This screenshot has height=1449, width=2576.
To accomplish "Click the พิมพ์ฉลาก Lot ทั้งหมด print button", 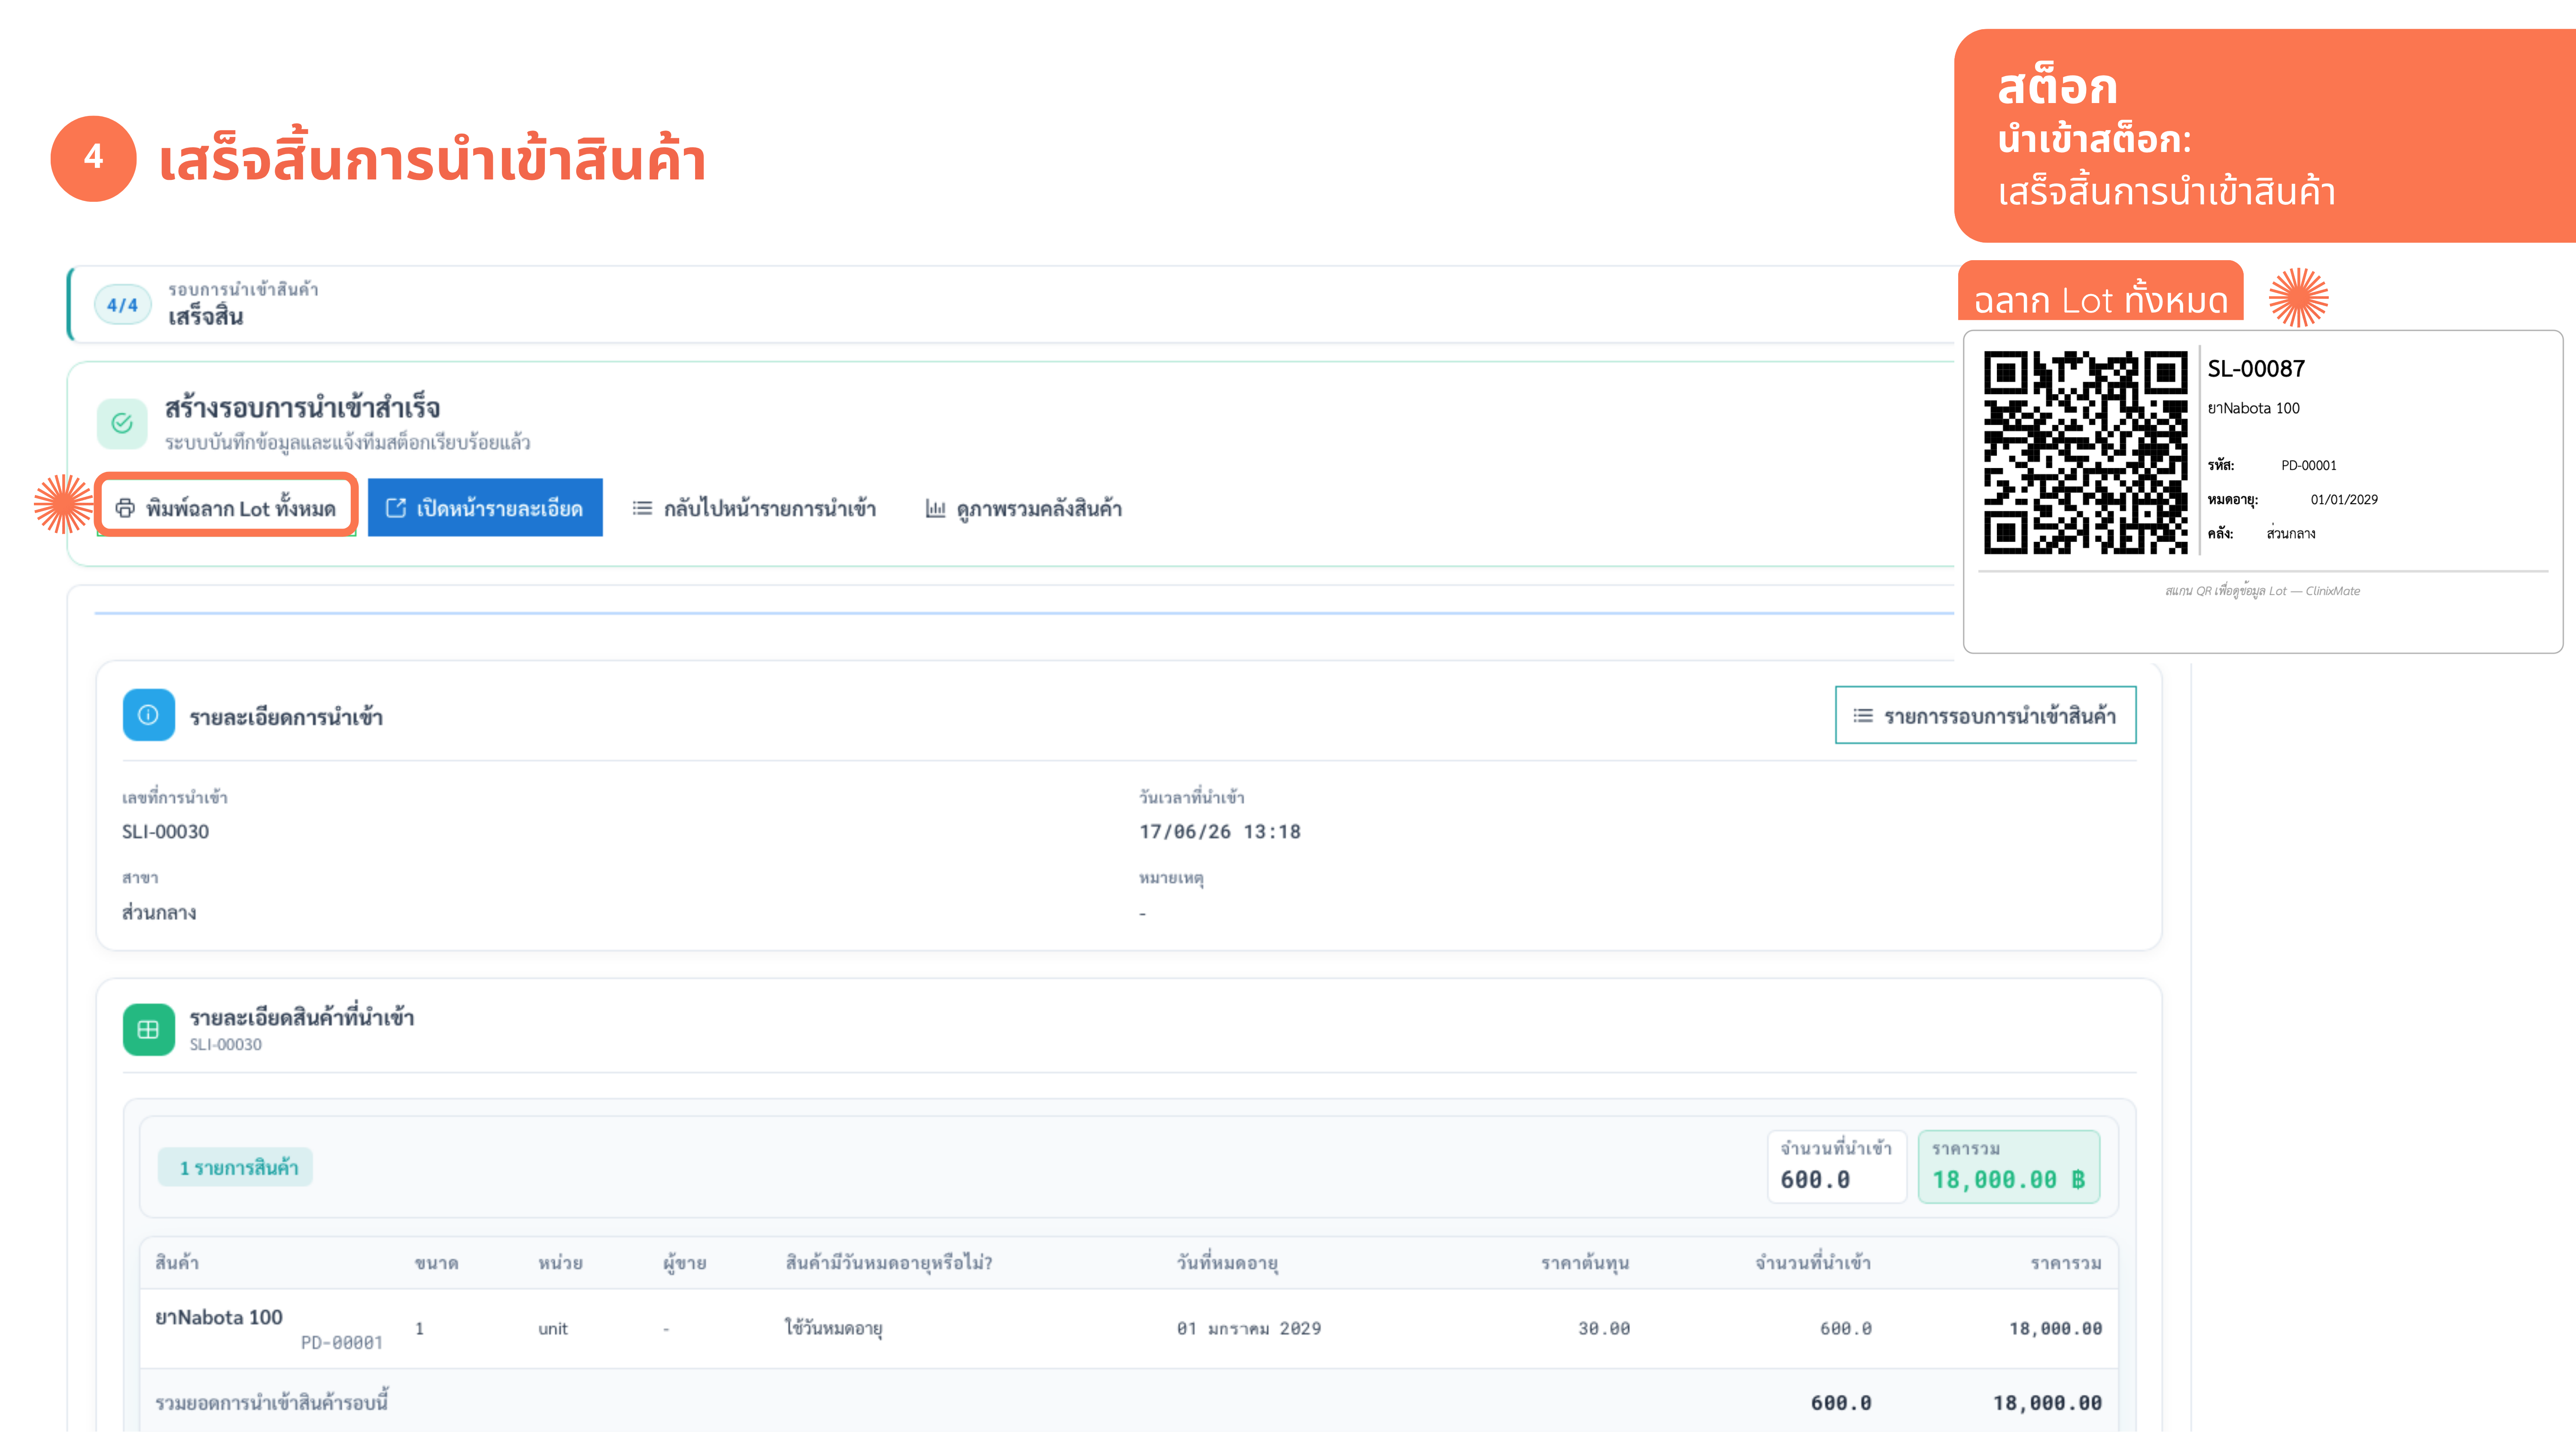I will click(226, 508).
